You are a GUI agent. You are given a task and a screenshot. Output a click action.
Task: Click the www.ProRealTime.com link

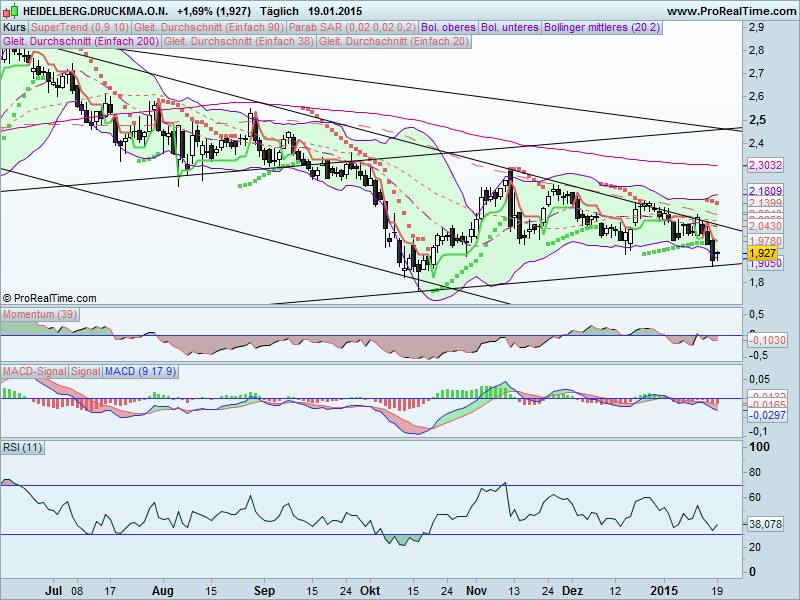point(731,11)
